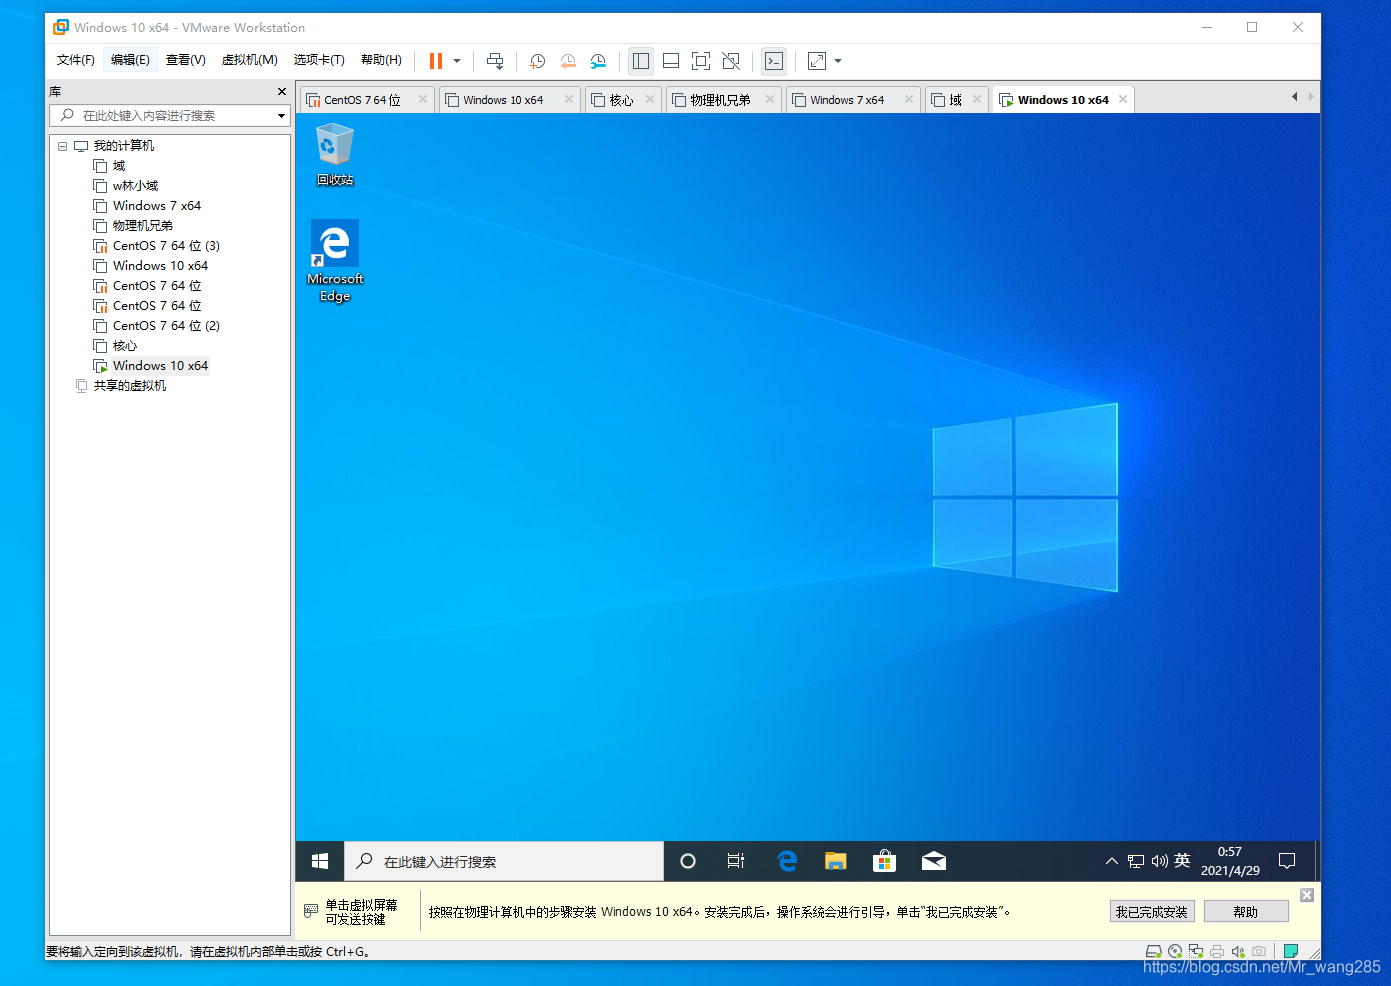Select CentOS 7 64 位 (3) in library
Screen dimensions: 1391x986
[x=166, y=246]
